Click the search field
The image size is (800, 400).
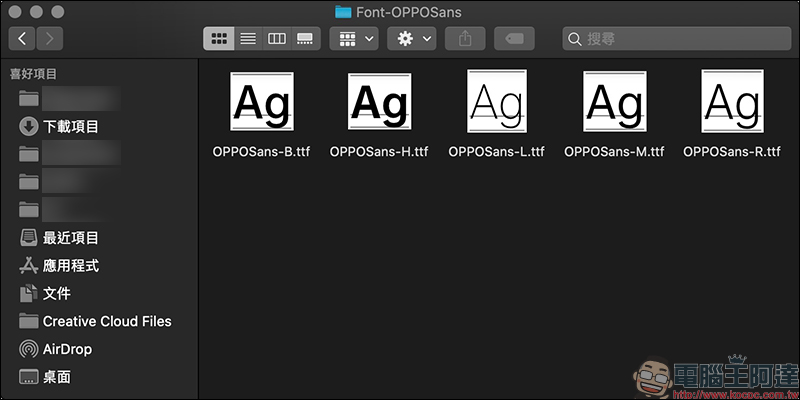[x=677, y=39]
